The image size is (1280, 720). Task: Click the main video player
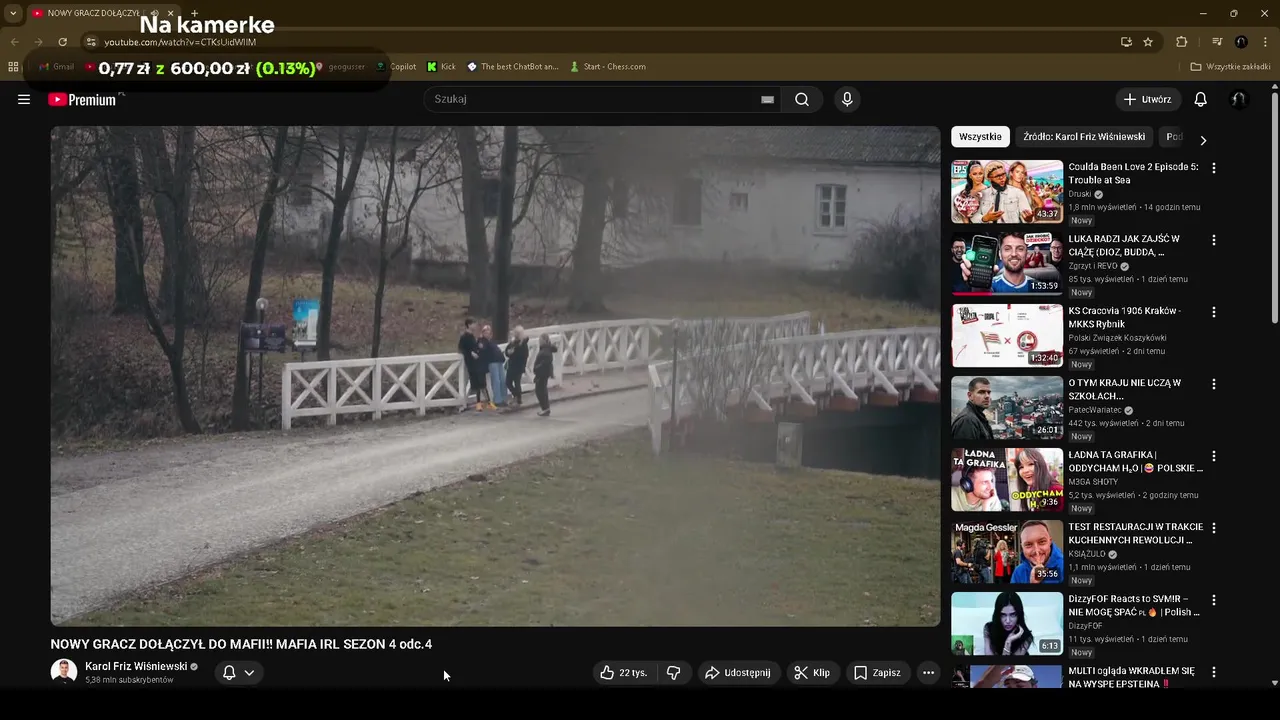point(495,376)
